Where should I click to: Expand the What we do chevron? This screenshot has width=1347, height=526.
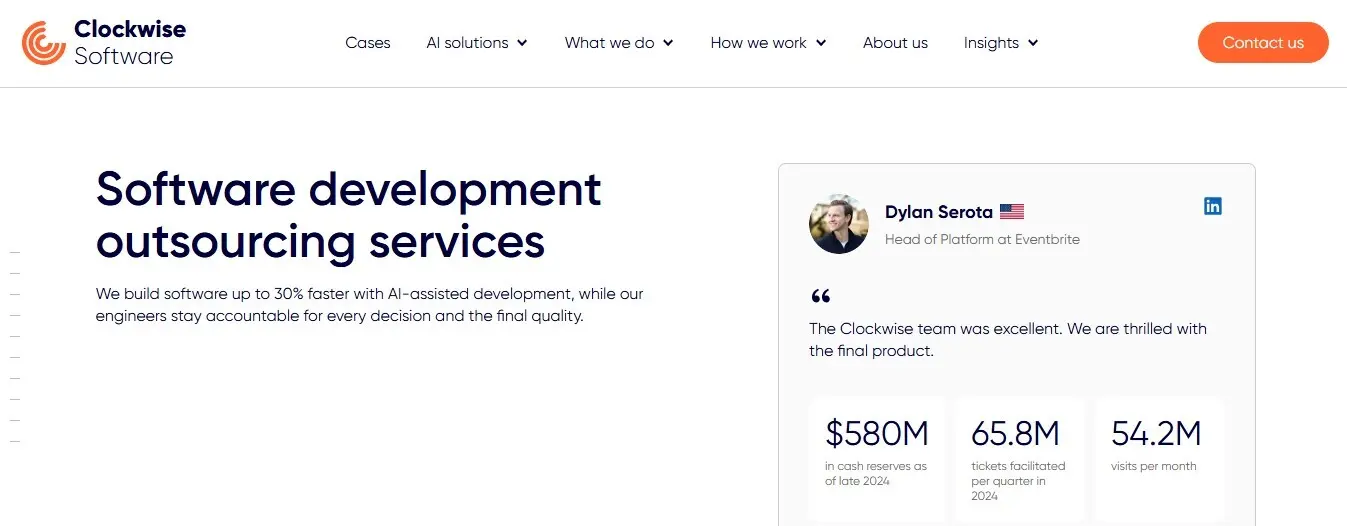668,43
